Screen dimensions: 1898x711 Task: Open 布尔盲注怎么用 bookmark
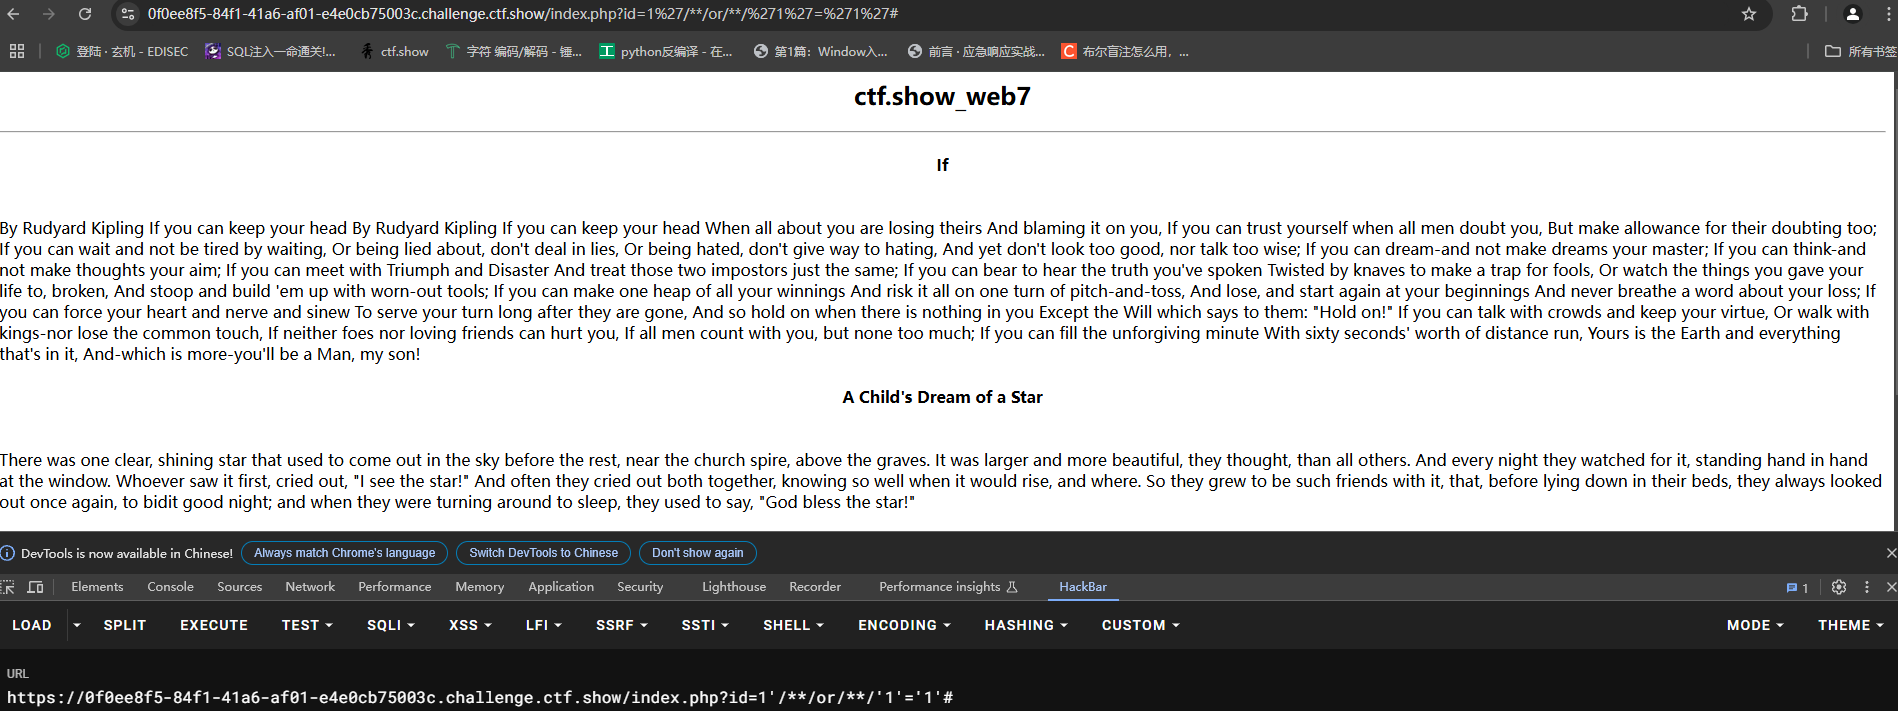[x=1126, y=51]
